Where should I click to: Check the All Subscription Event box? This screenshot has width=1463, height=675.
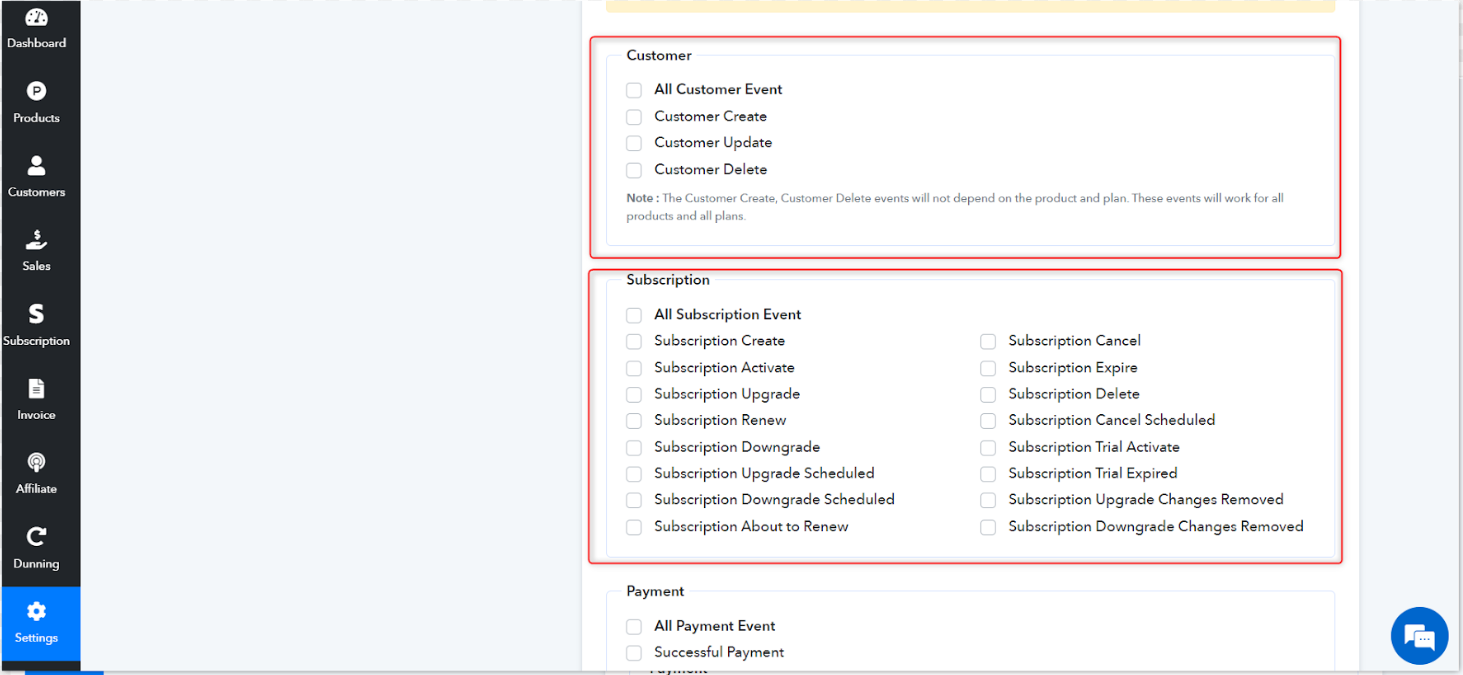click(x=634, y=315)
